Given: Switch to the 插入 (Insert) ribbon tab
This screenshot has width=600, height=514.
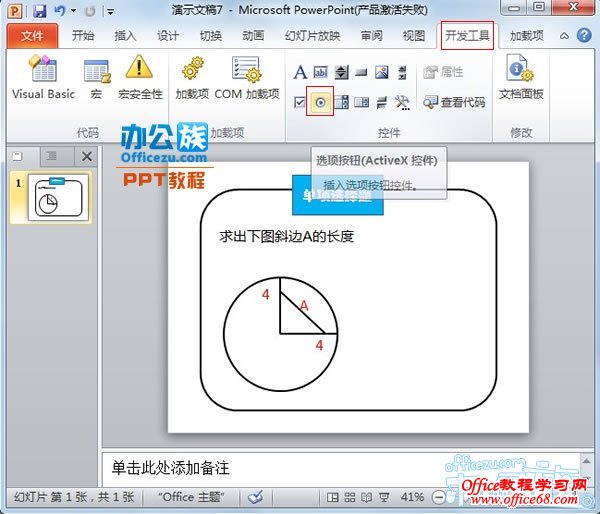Looking at the screenshot, I should coord(125,36).
